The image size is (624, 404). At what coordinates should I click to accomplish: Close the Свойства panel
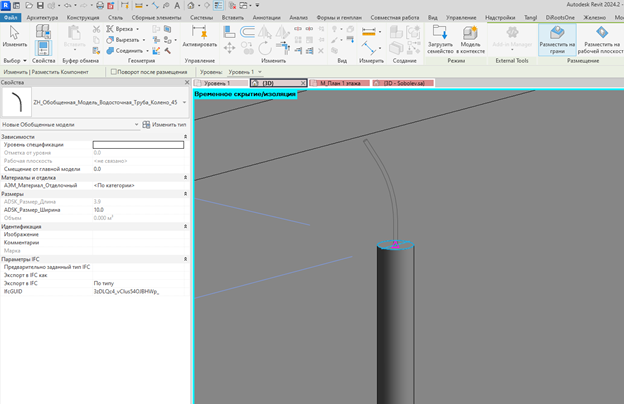point(187,82)
